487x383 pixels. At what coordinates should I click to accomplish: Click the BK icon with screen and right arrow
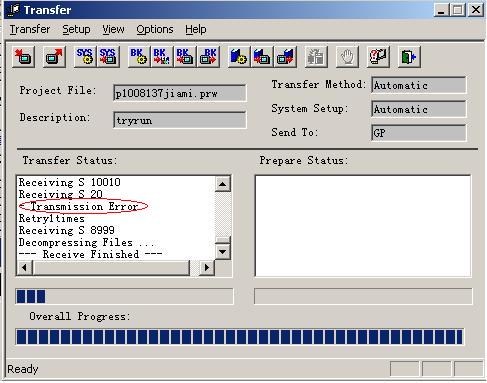pos(208,57)
